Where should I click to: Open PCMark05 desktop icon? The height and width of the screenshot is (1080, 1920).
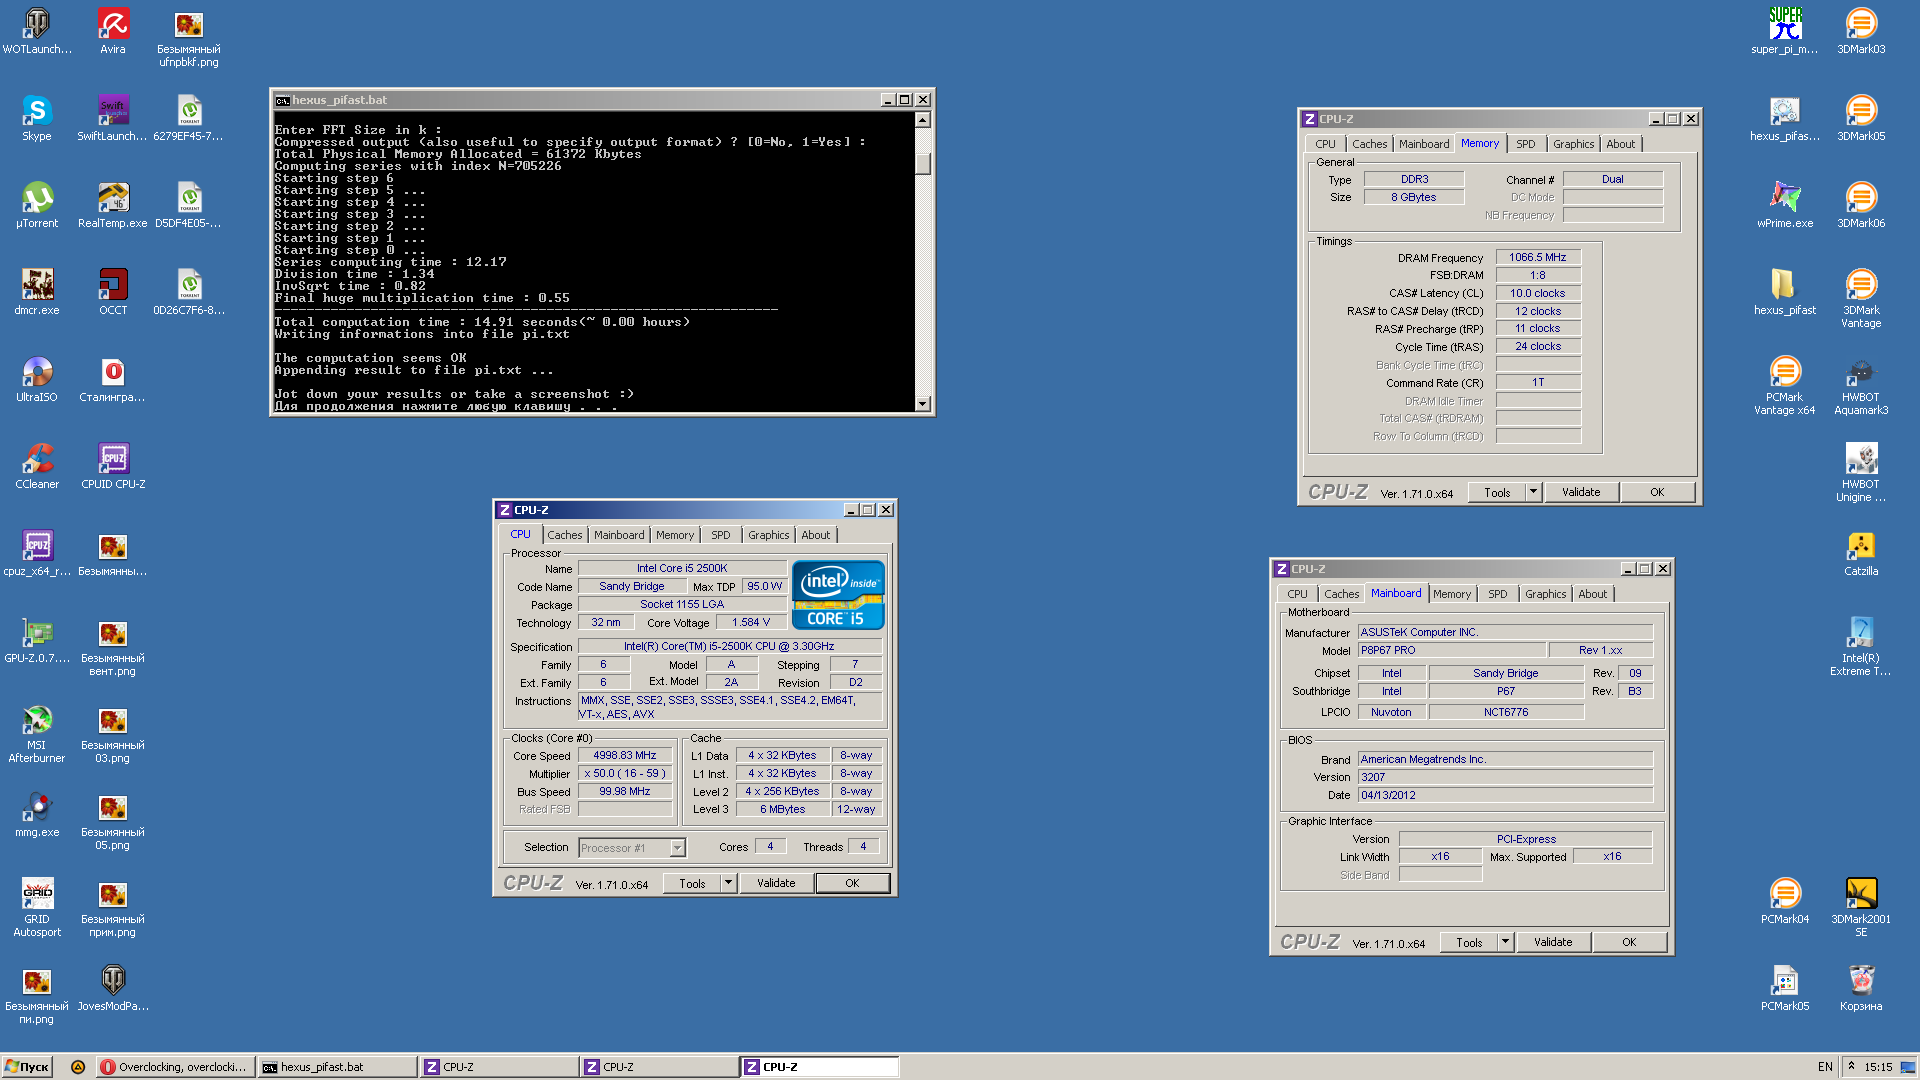coord(1785,988)
